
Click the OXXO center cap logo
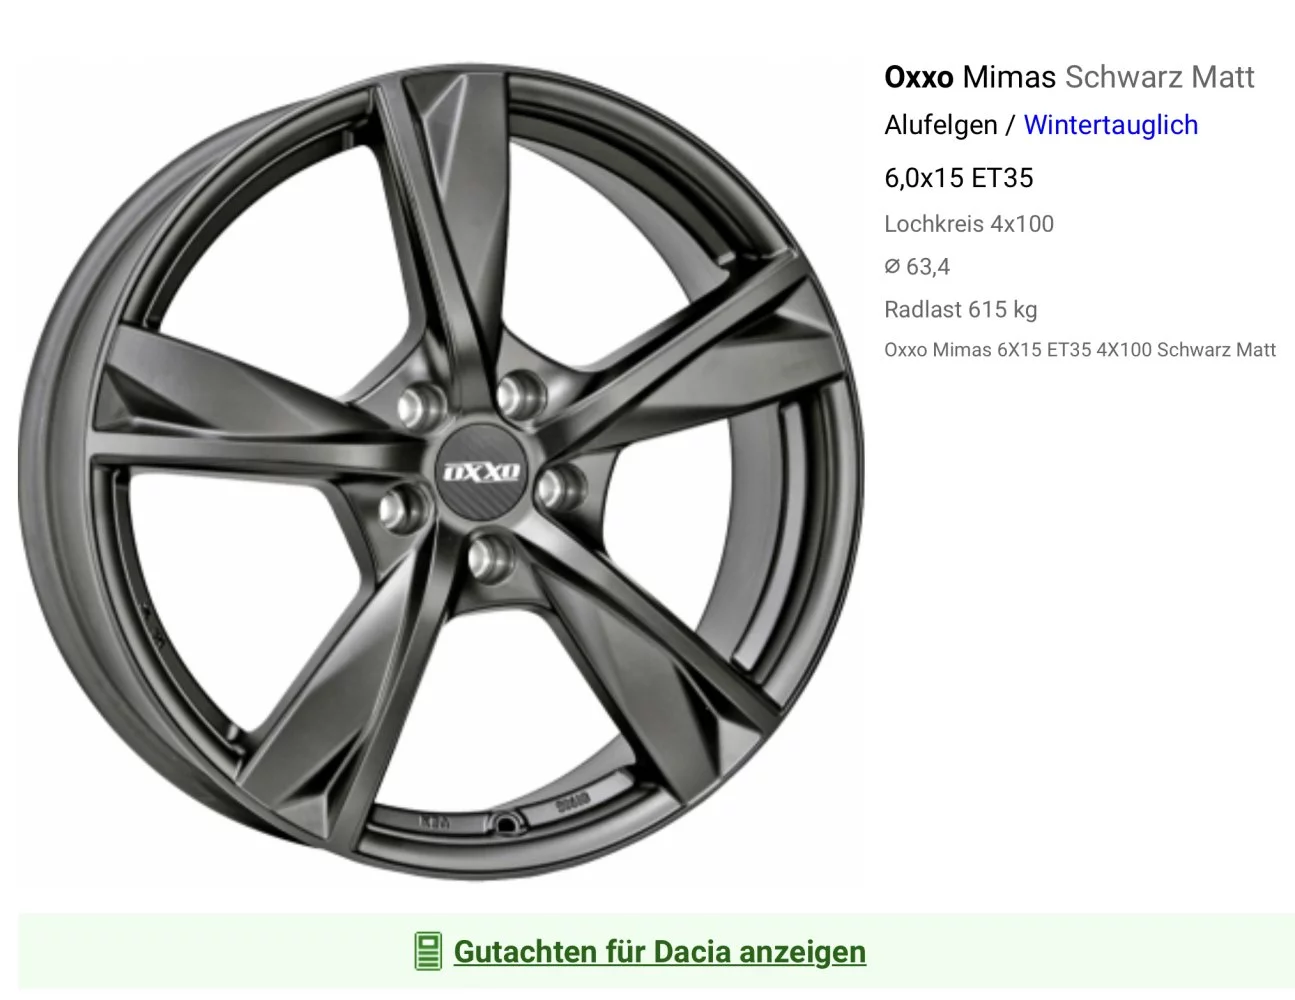482,471
